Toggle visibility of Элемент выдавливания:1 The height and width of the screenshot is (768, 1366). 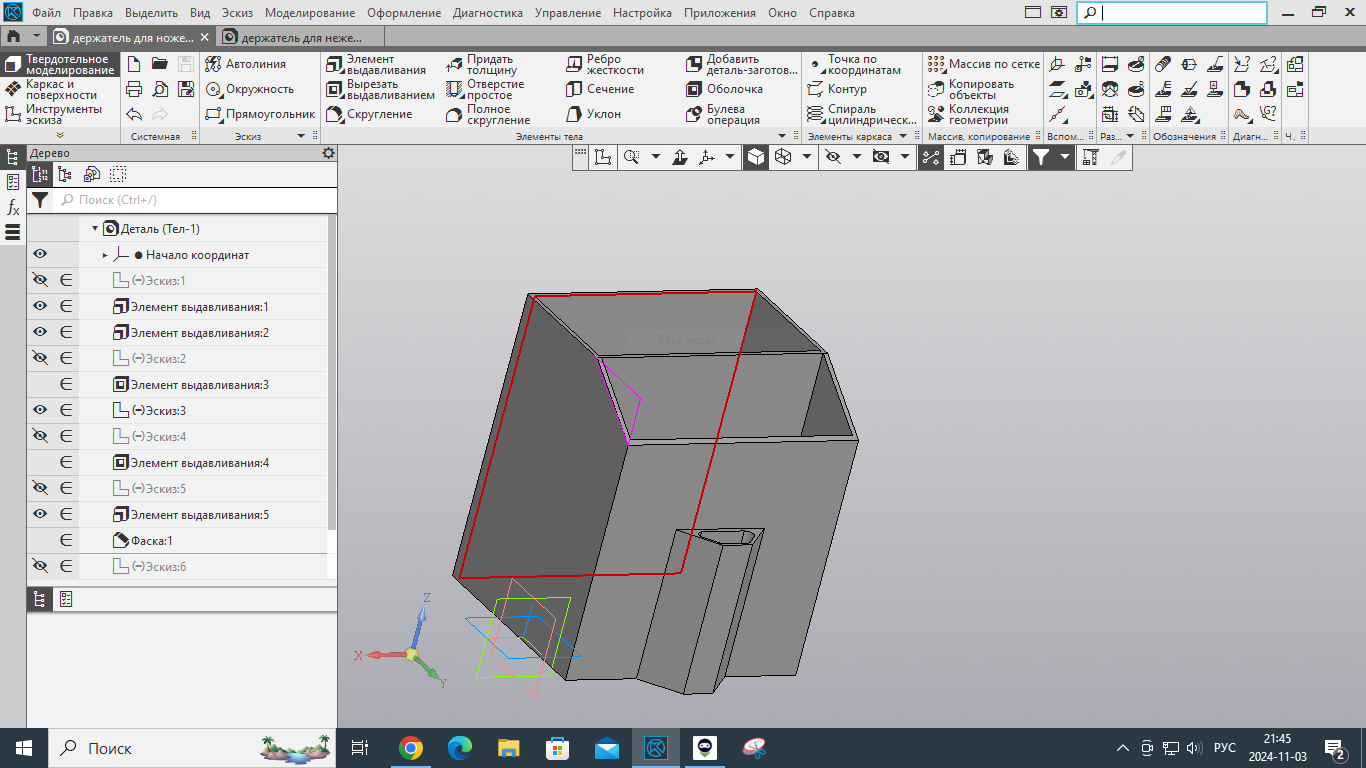point(40,307)
